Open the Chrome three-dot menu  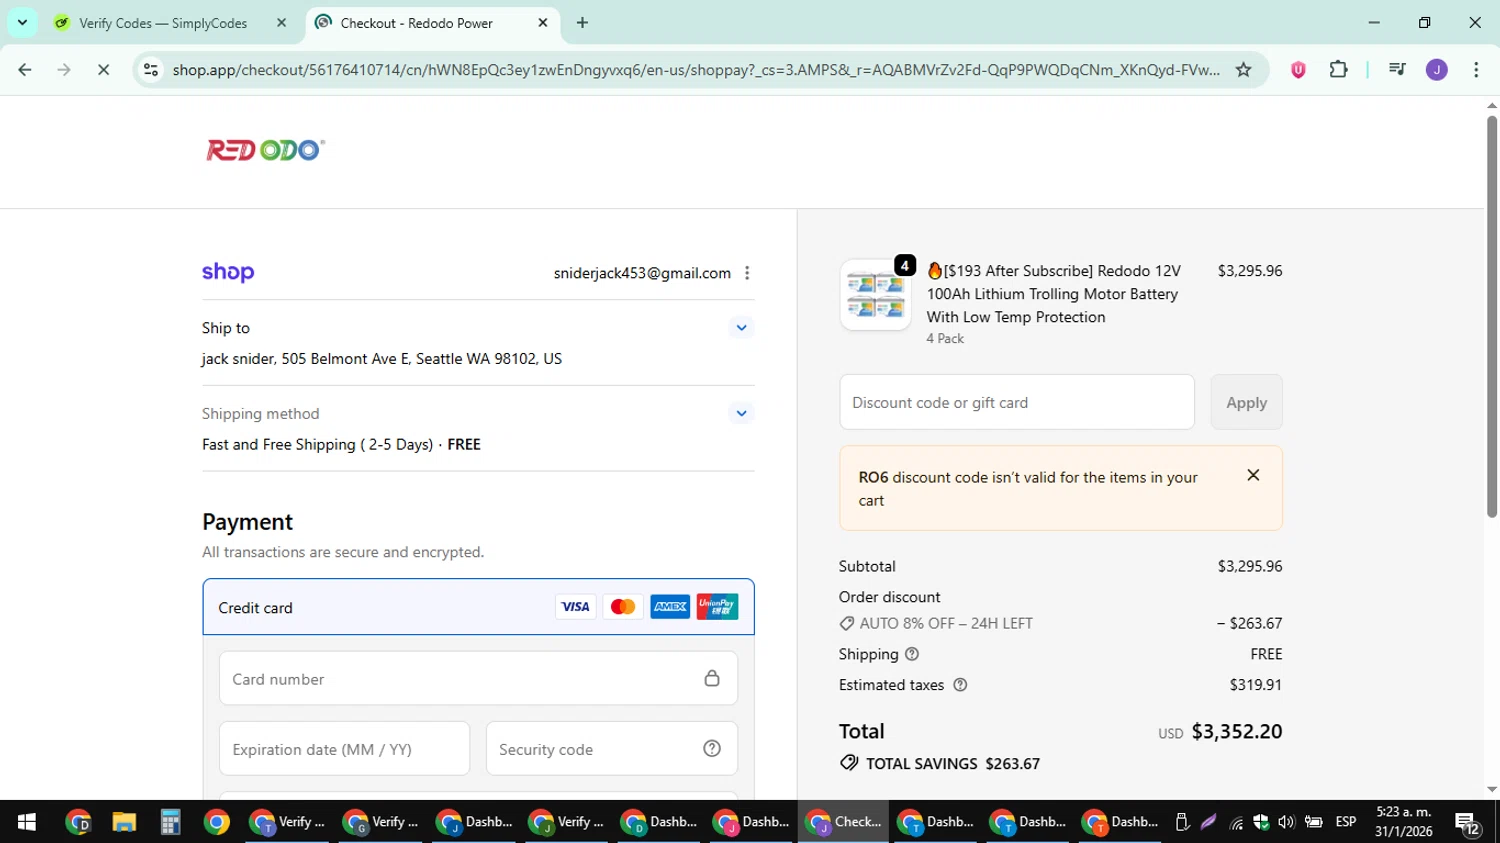(x=1476, y=70)
